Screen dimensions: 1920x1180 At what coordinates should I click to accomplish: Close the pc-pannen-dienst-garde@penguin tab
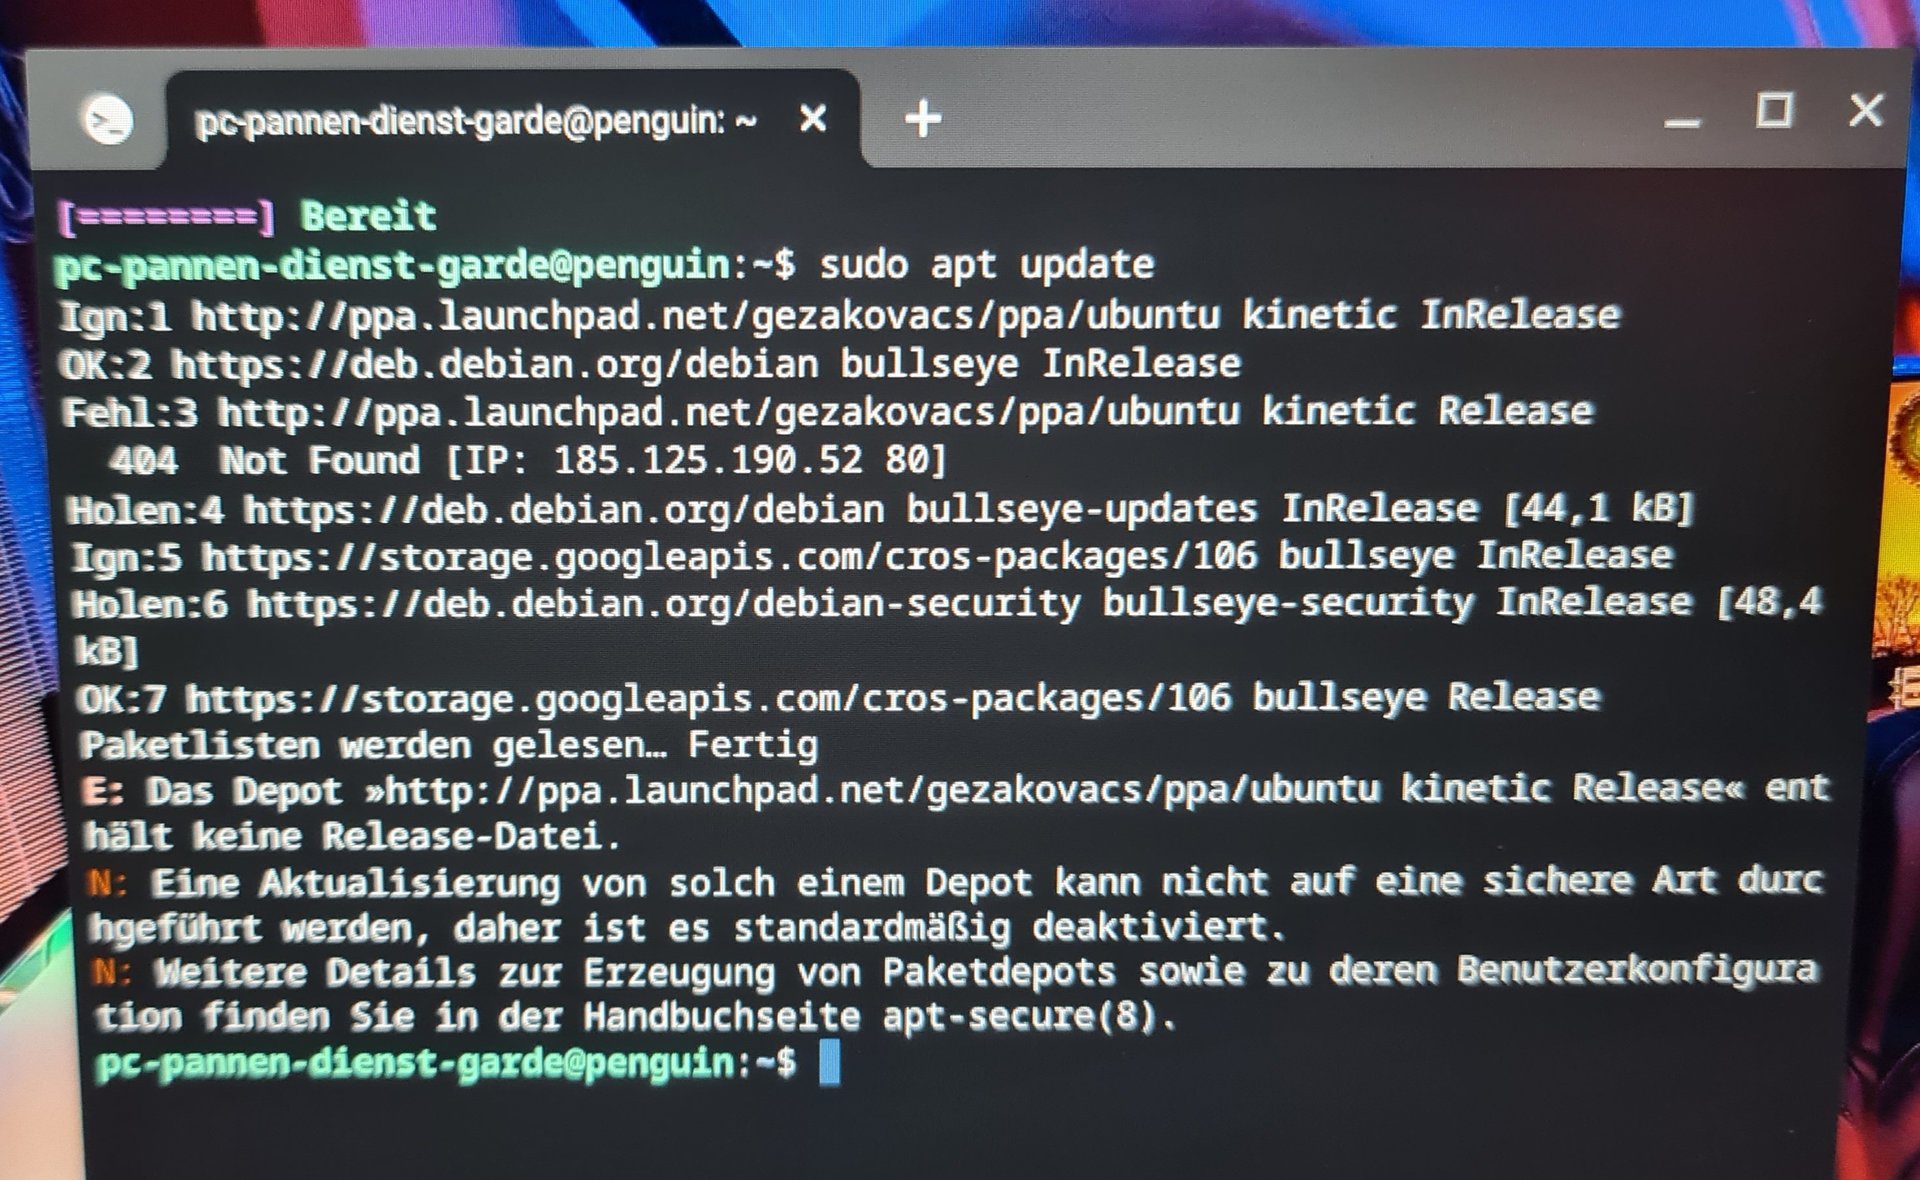coord(813,119)
